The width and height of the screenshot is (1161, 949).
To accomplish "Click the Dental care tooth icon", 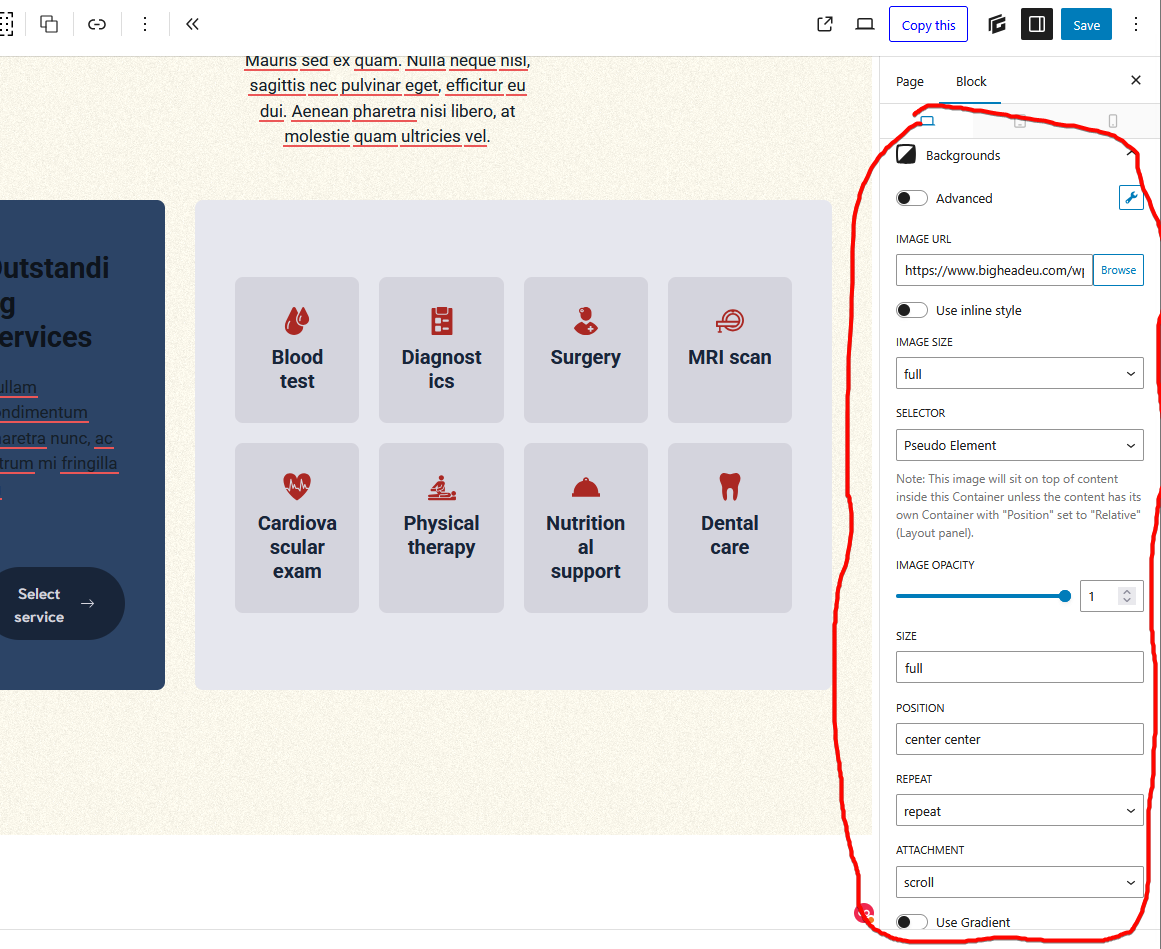I will [x=730, y=487].
